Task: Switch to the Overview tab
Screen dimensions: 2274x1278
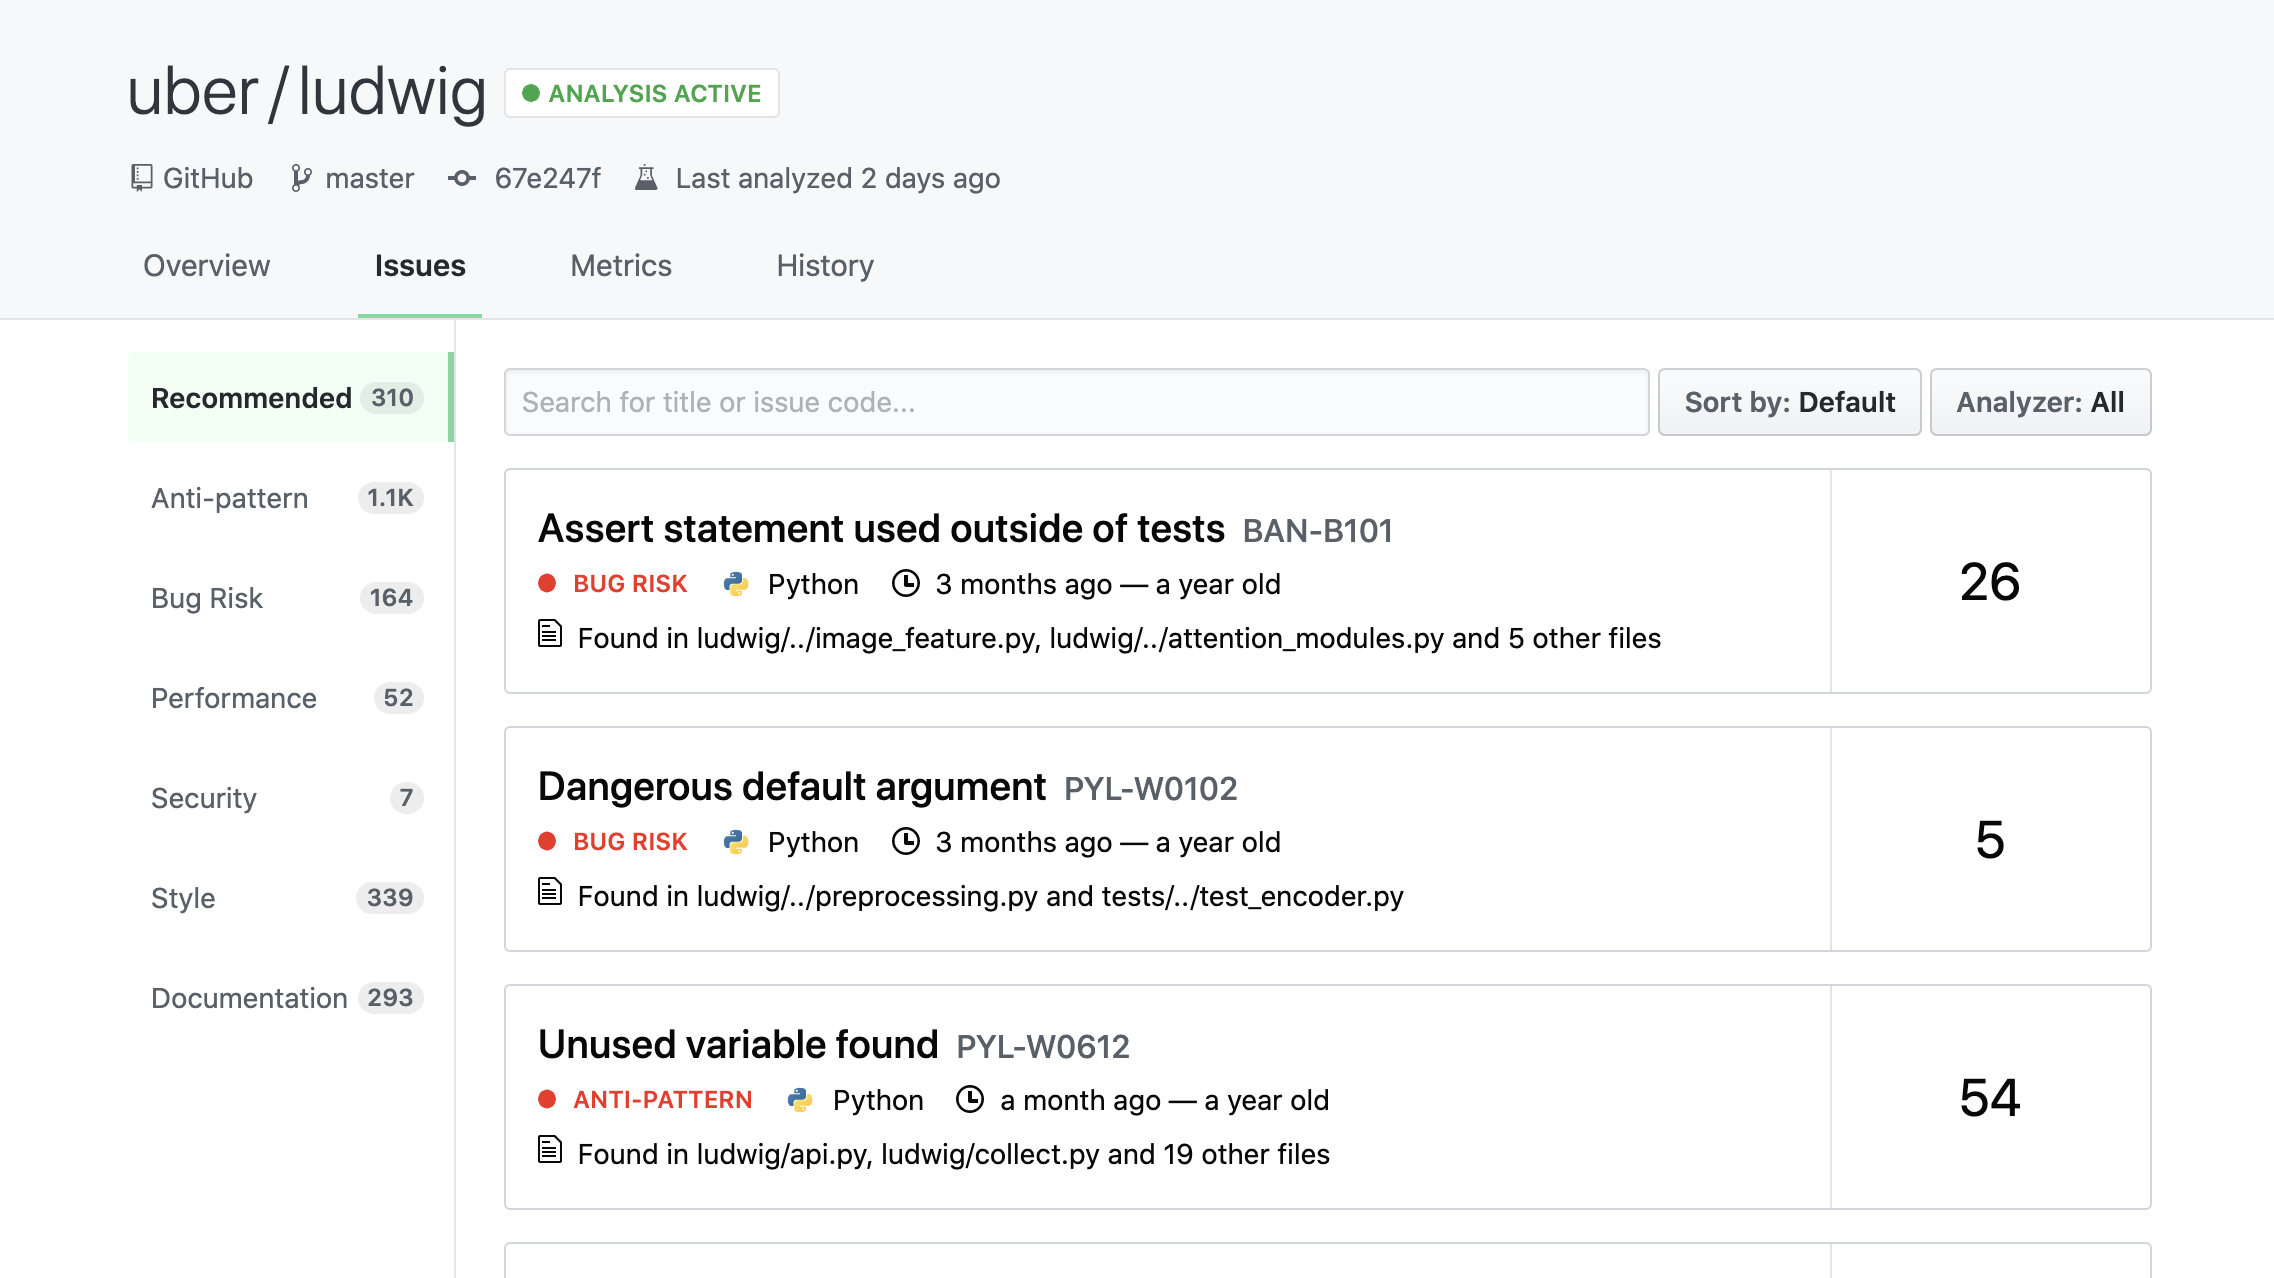Action: tap(206, 266)
